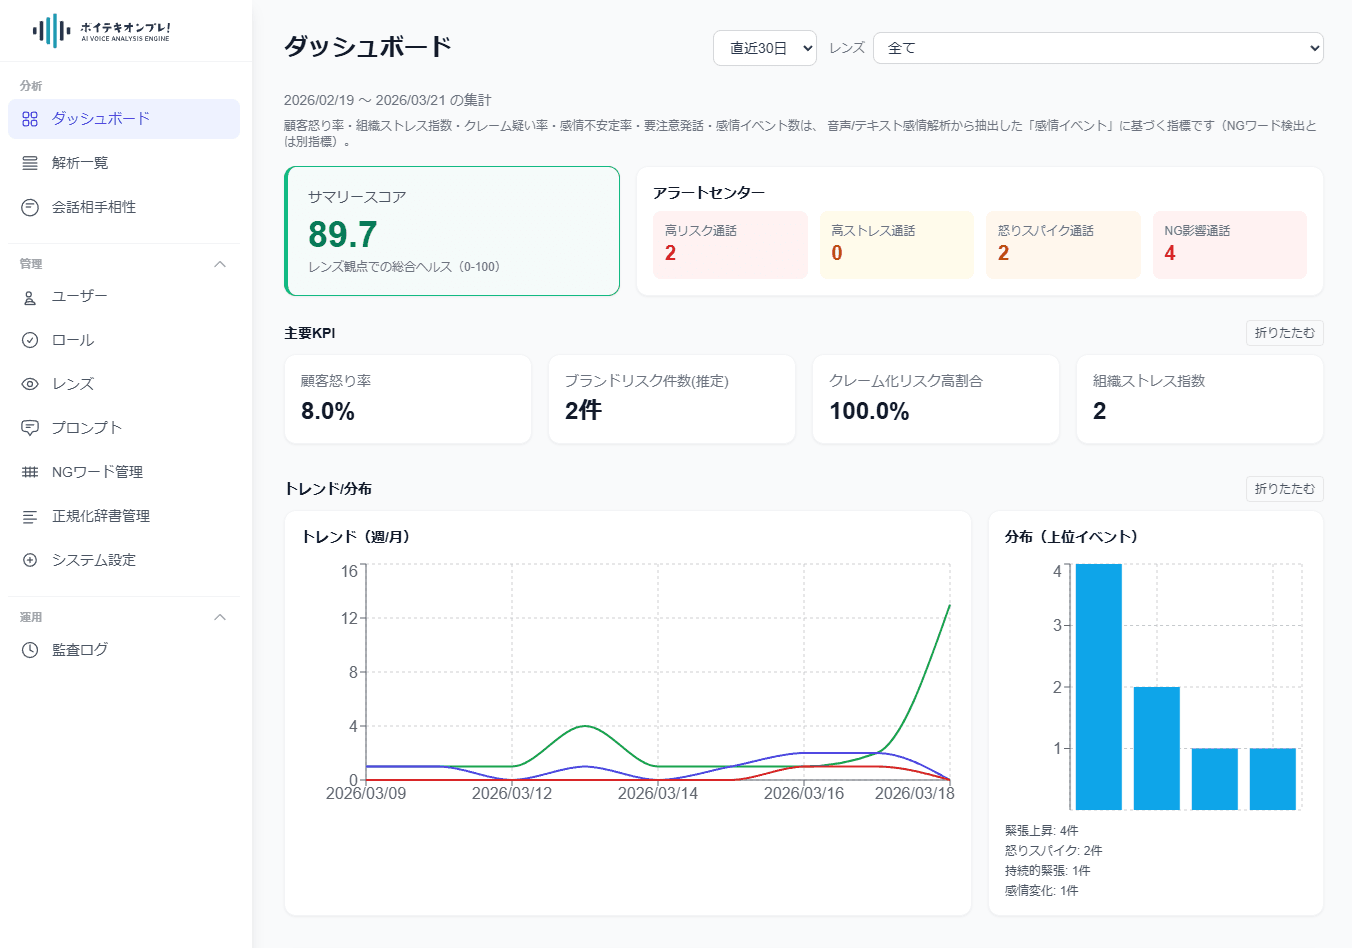Select the 解析一覧 icon in the sidebar
Screen dimensions: 1352x948
pos(28,162)
